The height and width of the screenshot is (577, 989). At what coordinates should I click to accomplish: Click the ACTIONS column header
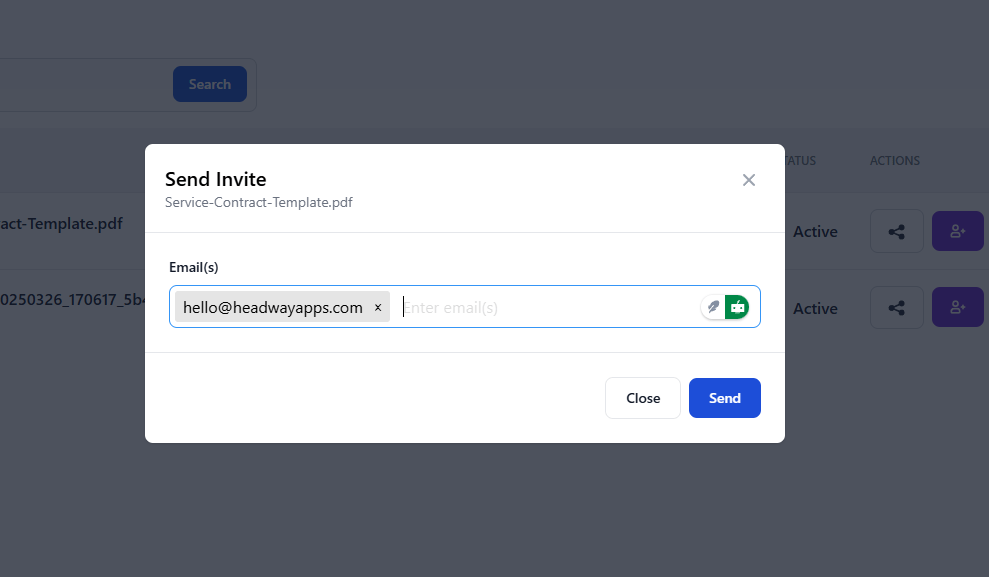click(894, 160)
